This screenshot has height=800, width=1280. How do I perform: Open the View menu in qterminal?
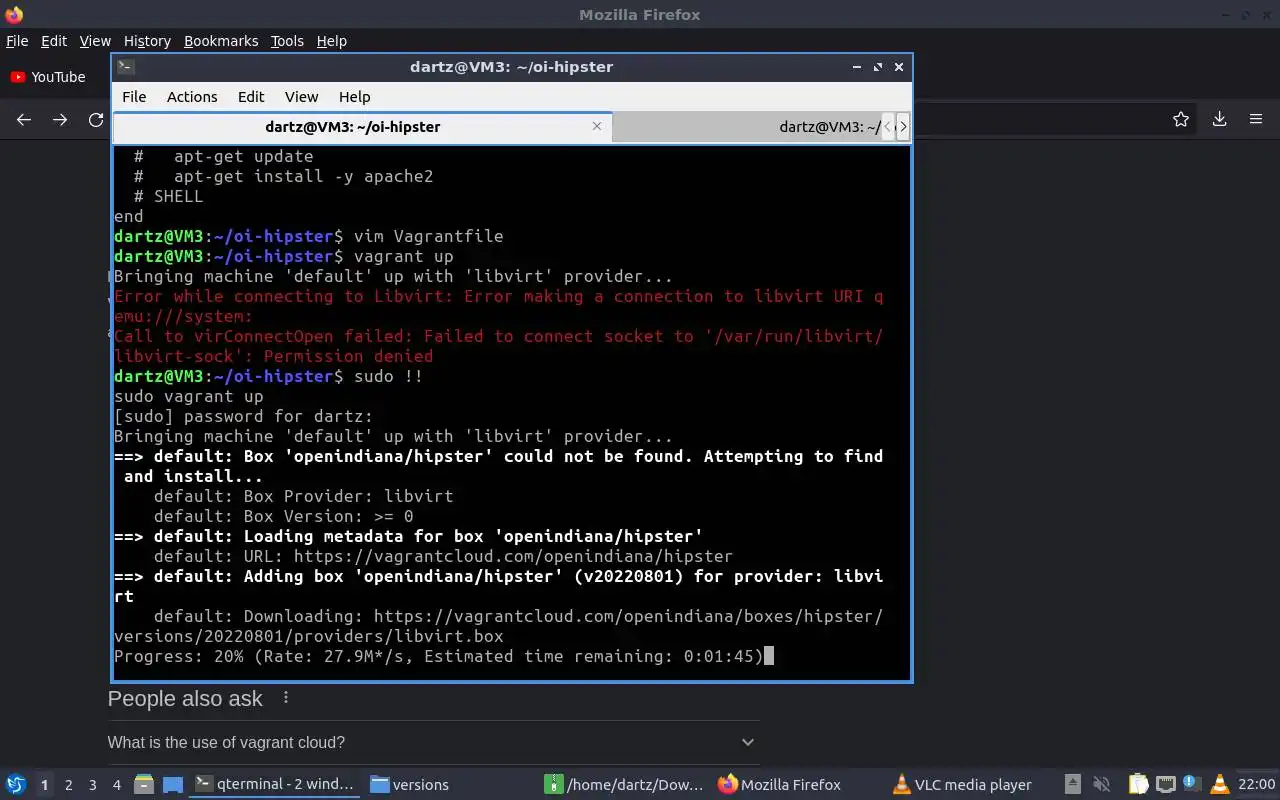tap(301, 97)
